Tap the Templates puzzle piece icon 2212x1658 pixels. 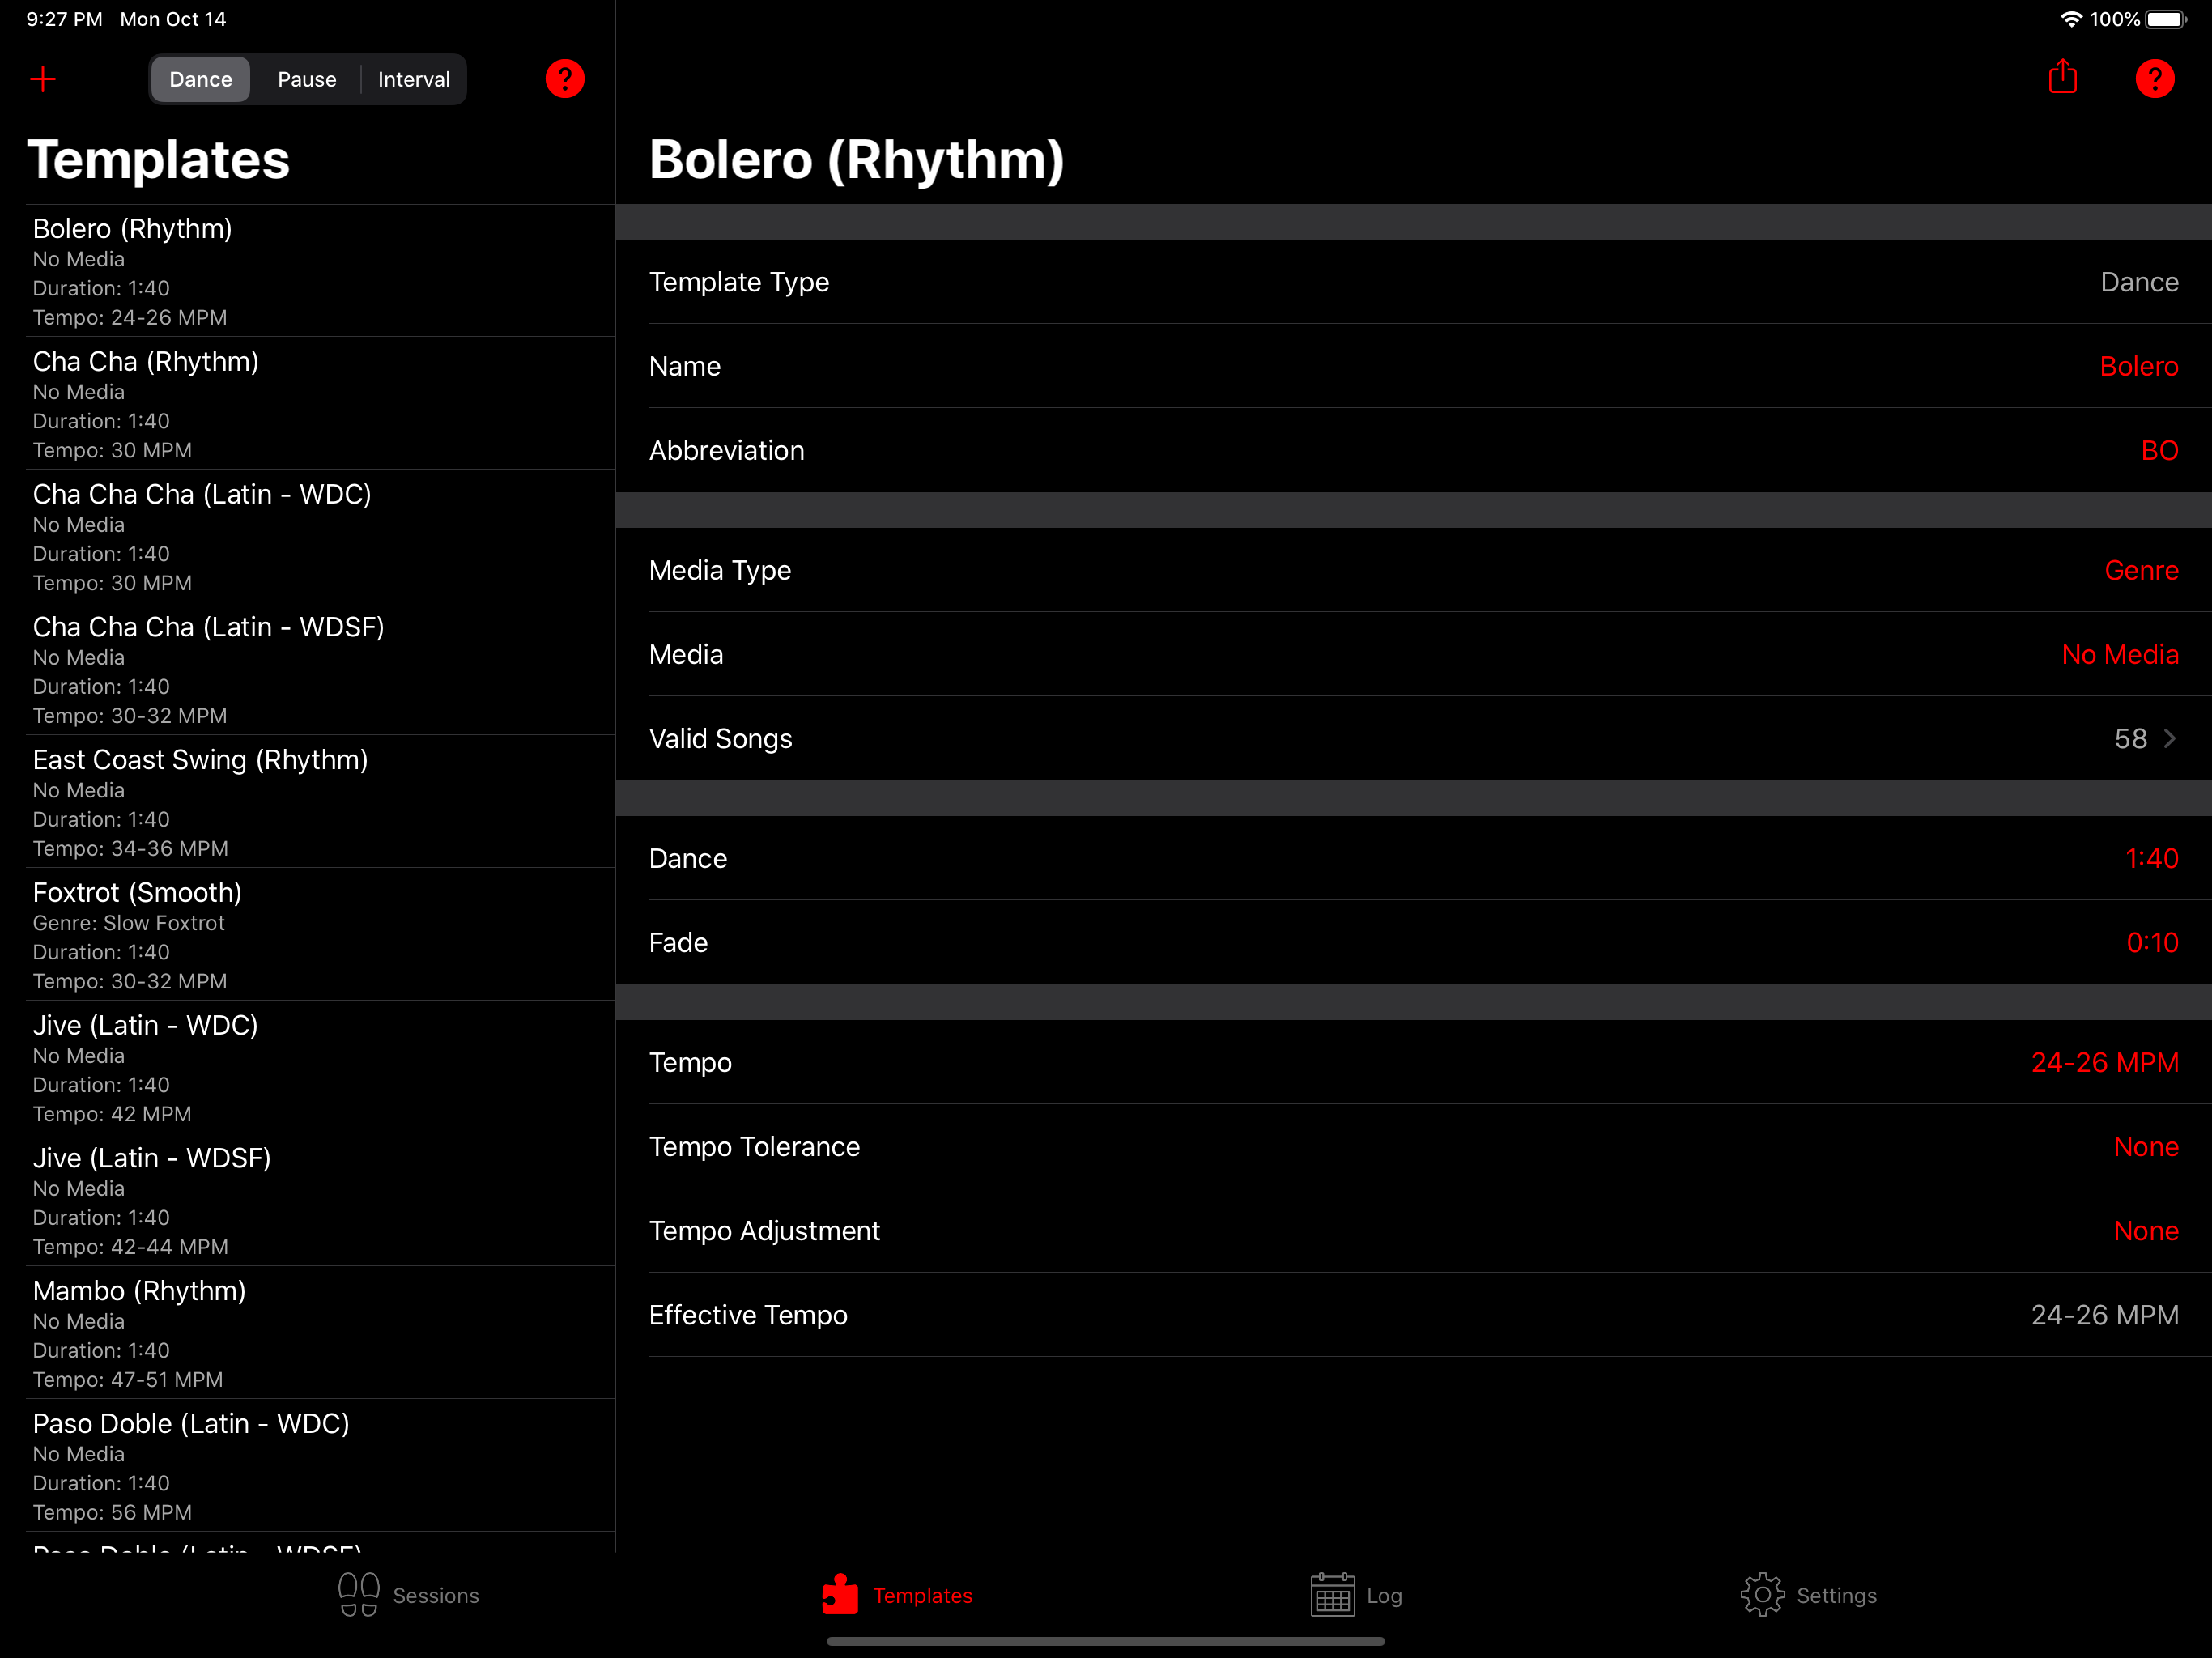click(840, 1595)
